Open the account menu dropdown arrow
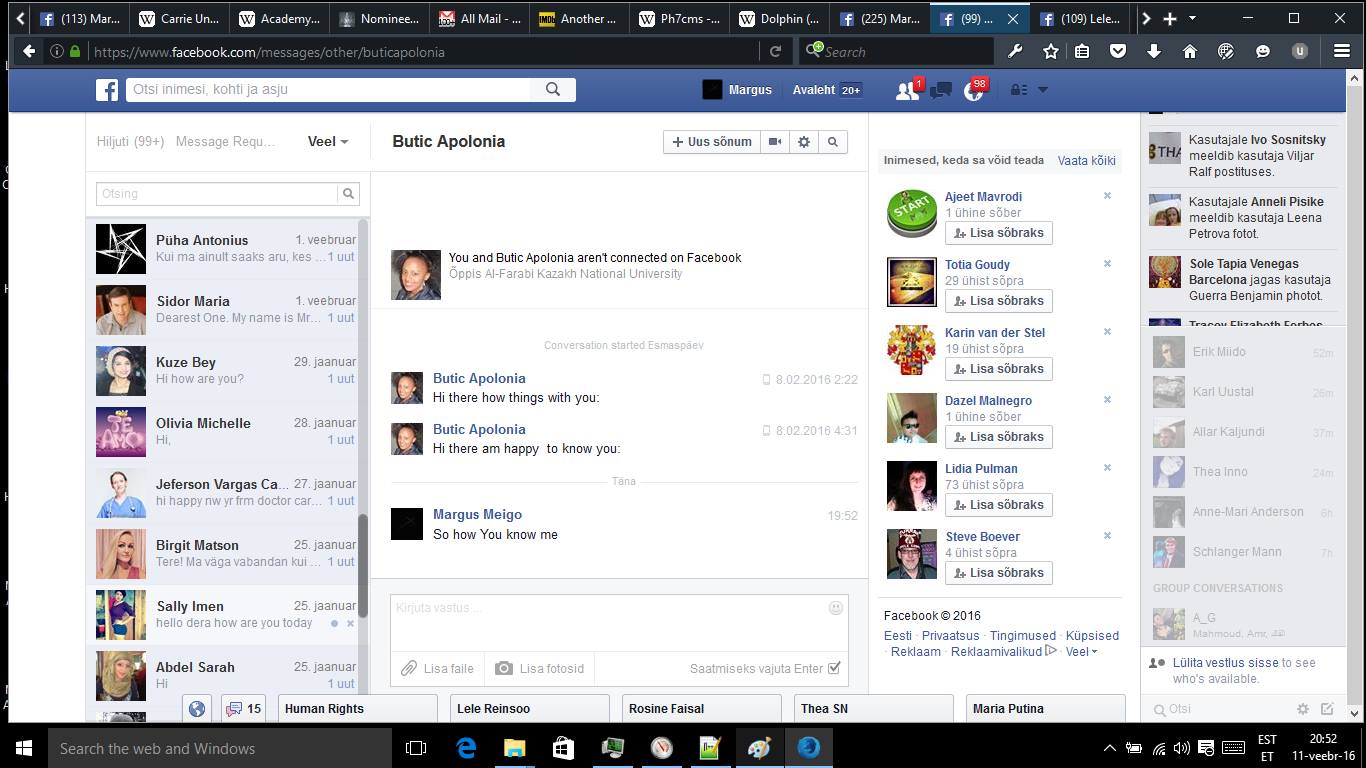Image resolution: width=1366 pixels, height=768 pixels. click(1043, 90)
